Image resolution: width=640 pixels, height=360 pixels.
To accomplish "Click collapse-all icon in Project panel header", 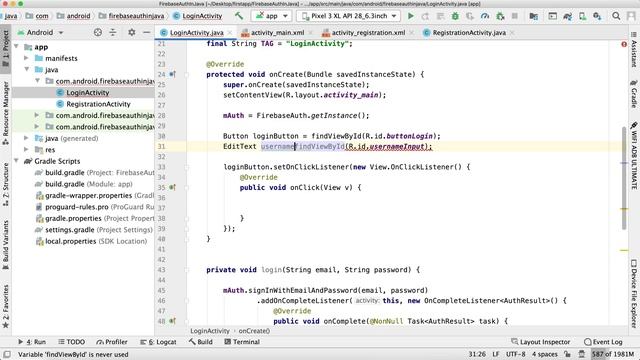I will coord(113,32).
